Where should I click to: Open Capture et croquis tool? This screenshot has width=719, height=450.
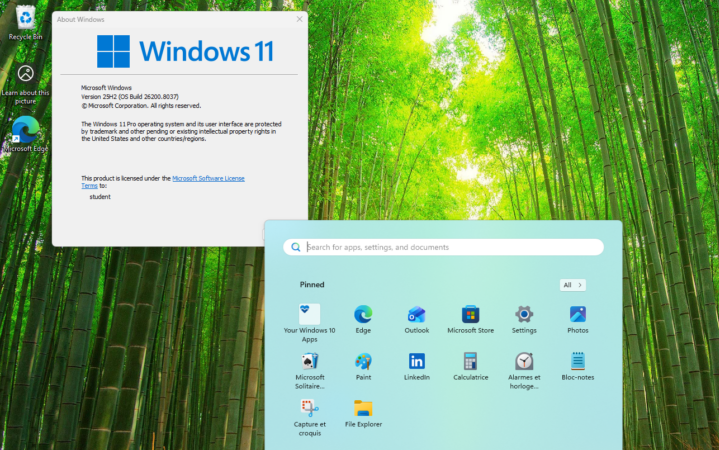(x=310, y=417)
